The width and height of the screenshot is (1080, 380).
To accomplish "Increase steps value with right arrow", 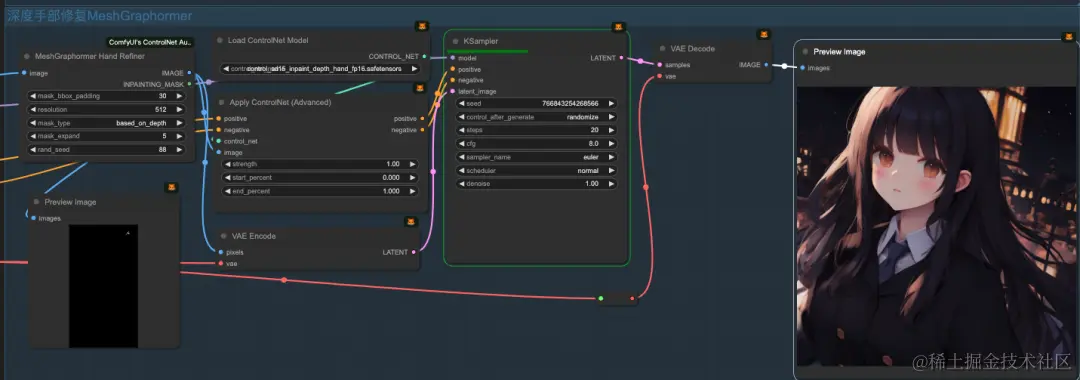I will click(611, 130).
